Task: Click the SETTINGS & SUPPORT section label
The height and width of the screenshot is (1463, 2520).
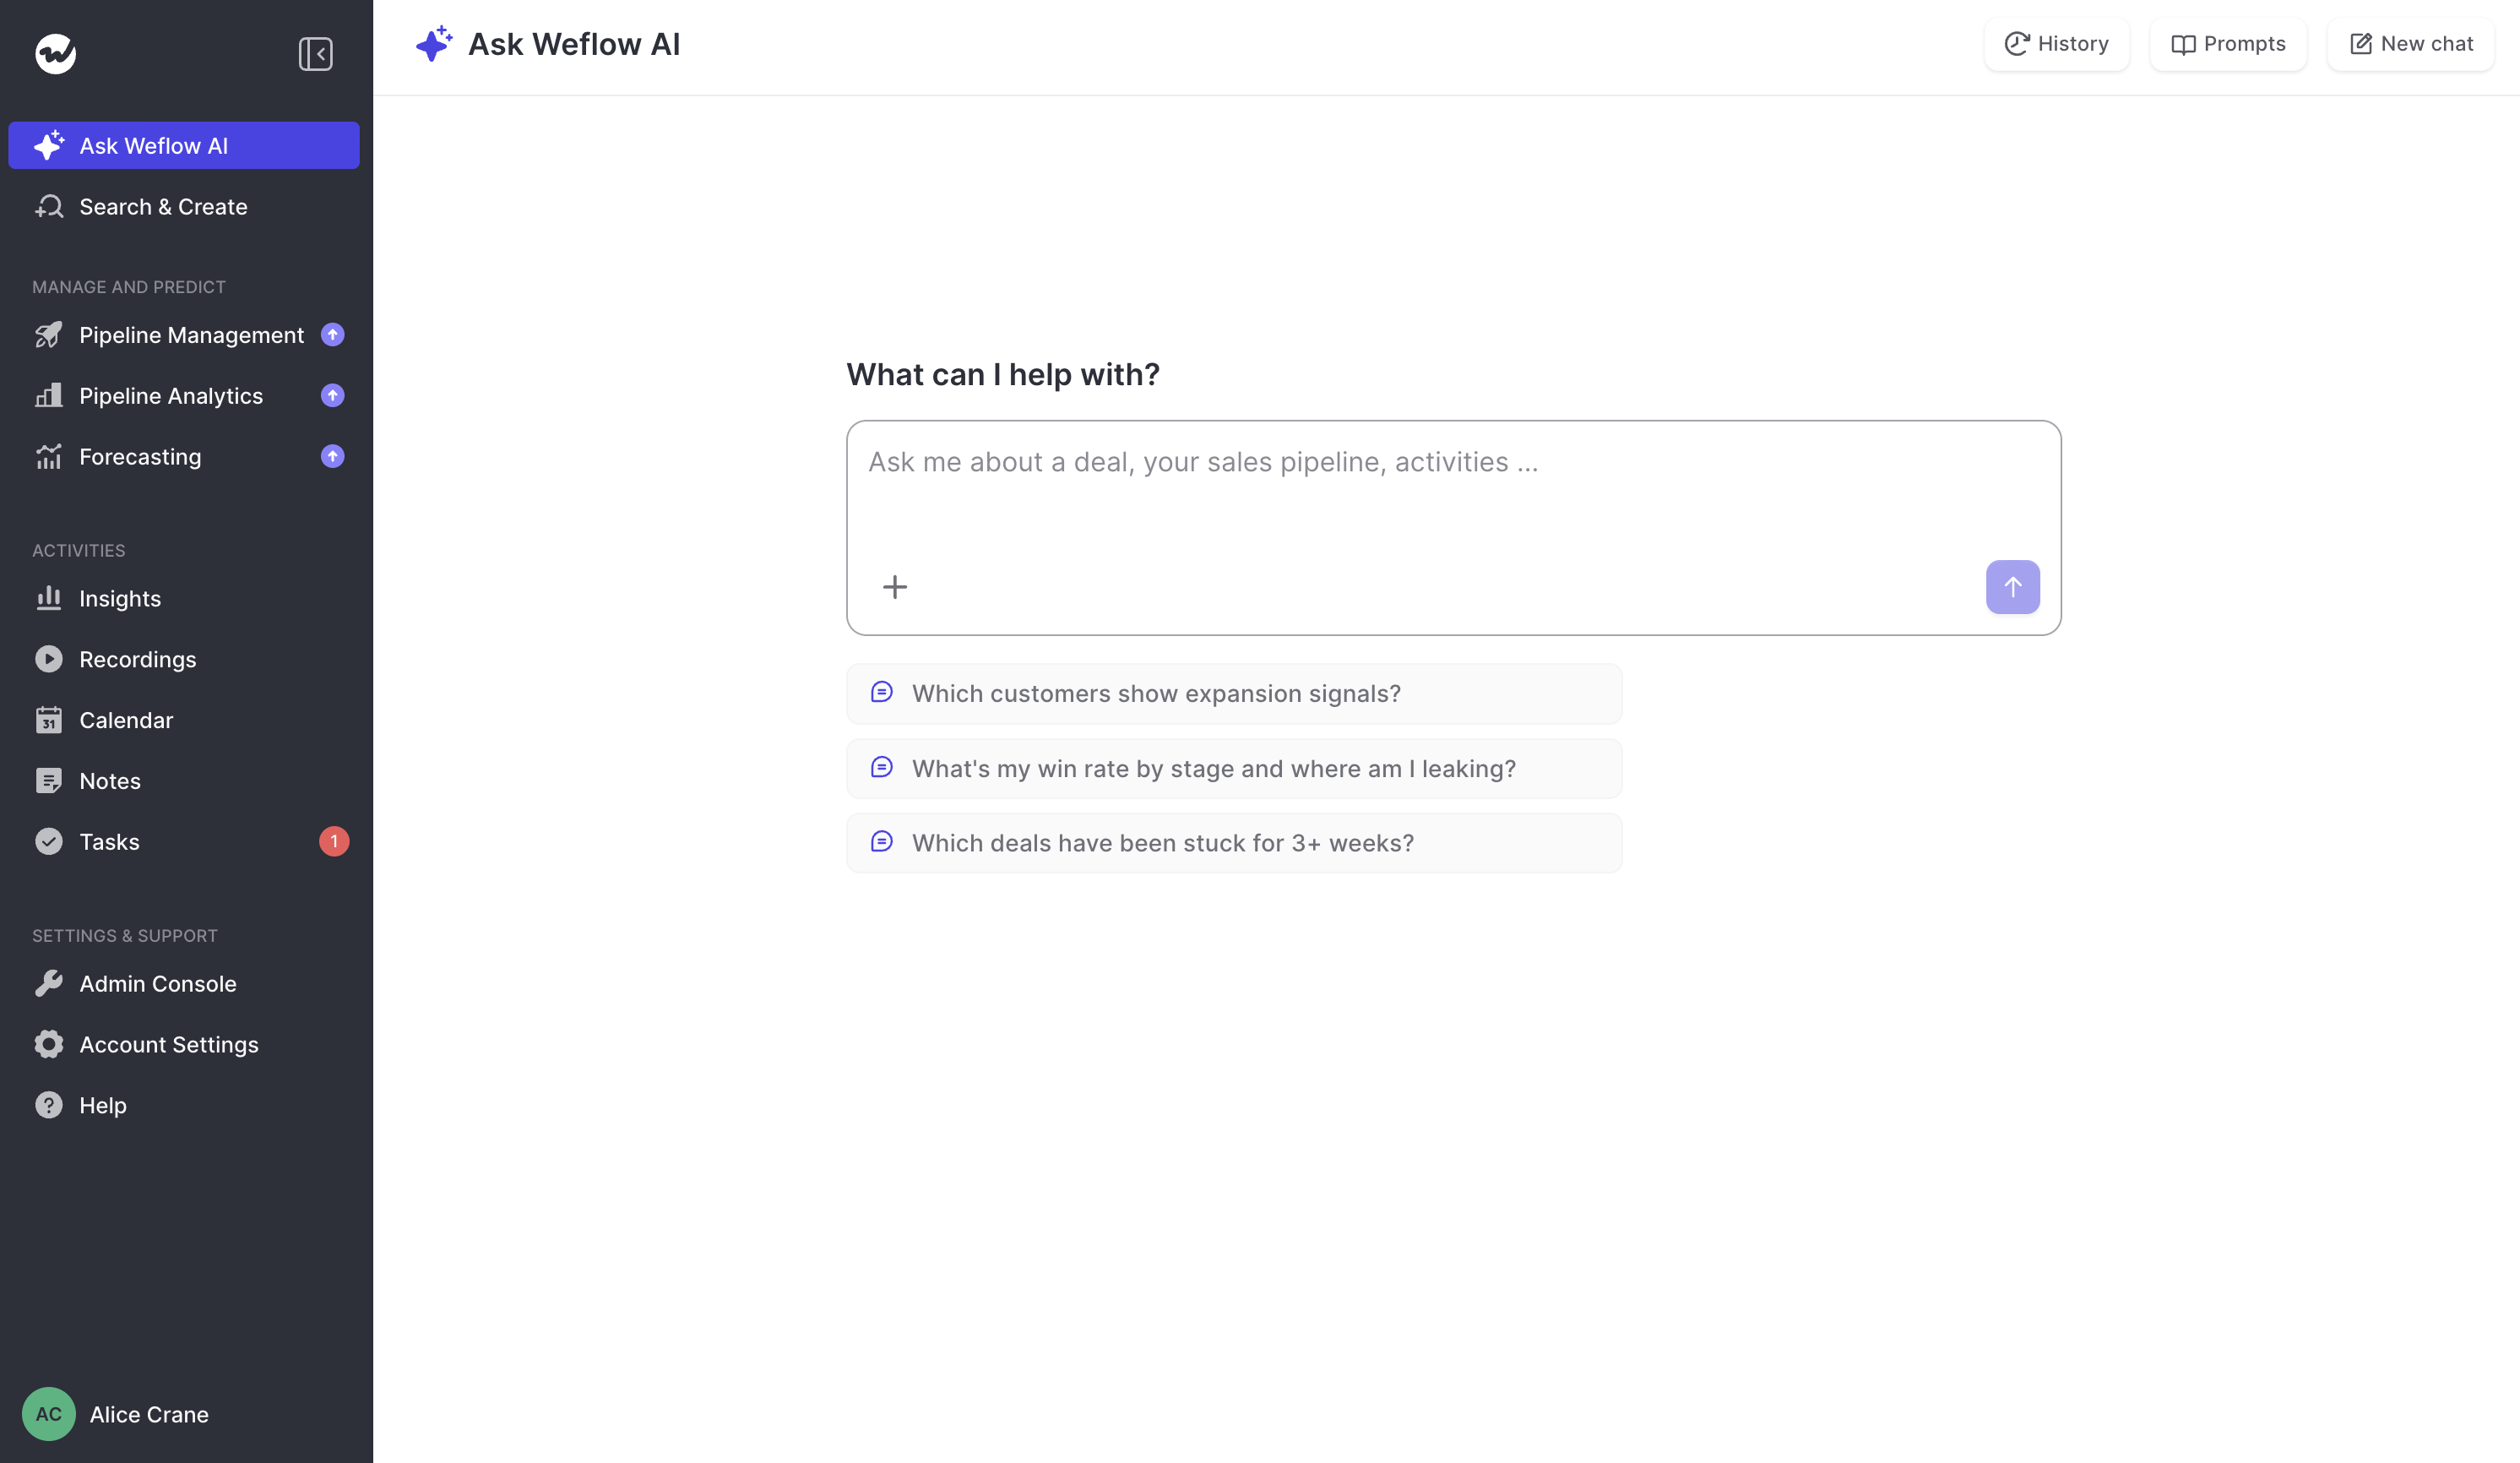Action: click(x=125, y=936)
